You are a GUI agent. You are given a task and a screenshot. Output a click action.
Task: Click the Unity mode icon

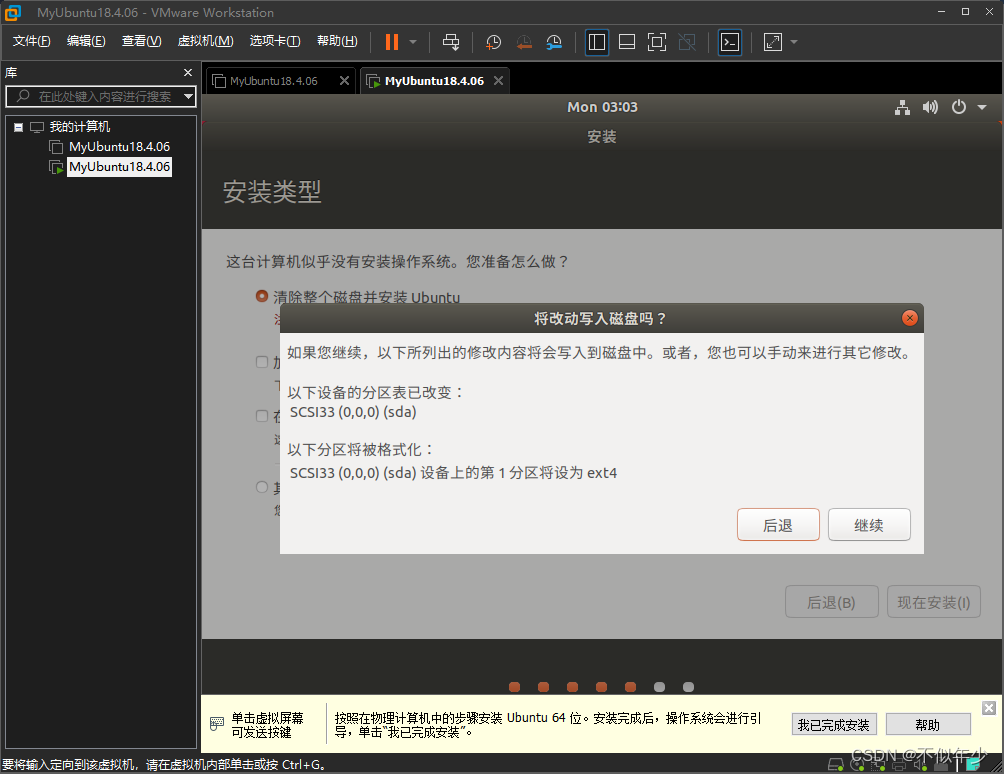coord(687,42)
